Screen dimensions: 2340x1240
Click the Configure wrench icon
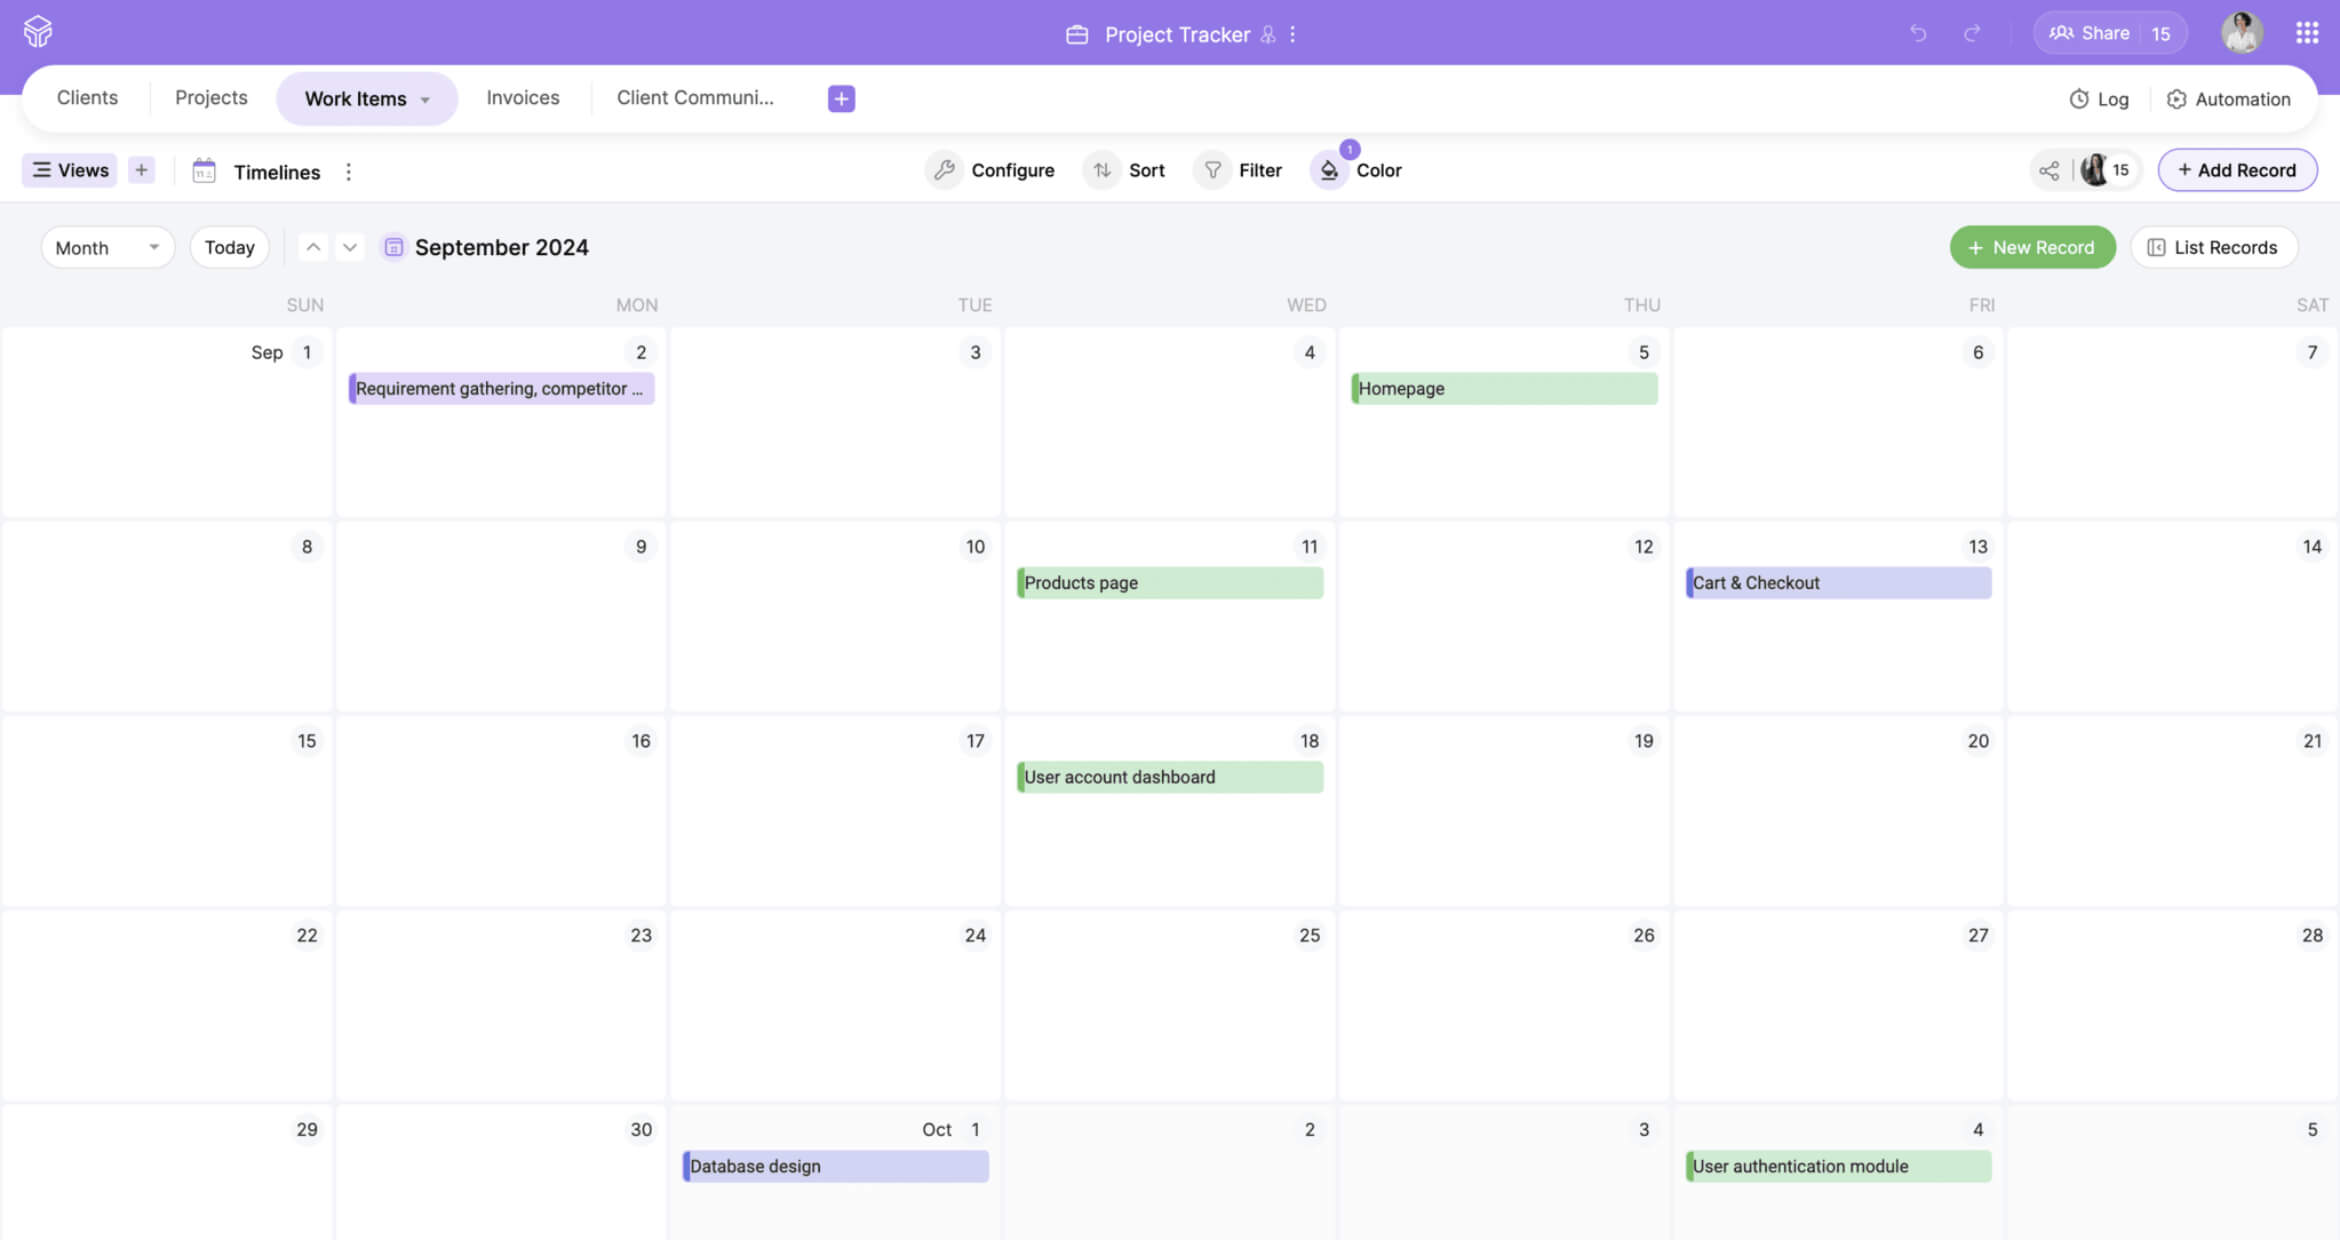pos(944,170)
